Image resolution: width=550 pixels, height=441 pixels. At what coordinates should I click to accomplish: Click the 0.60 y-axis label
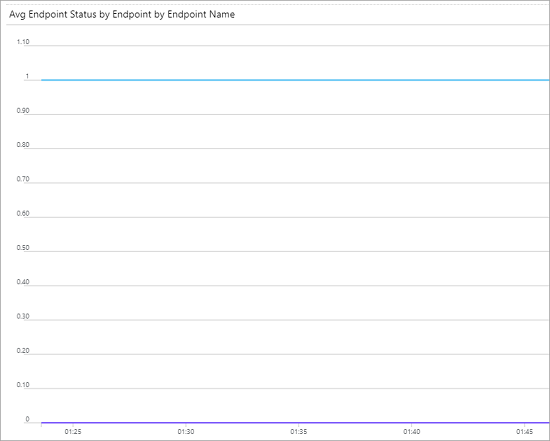(x=23, y=213)
